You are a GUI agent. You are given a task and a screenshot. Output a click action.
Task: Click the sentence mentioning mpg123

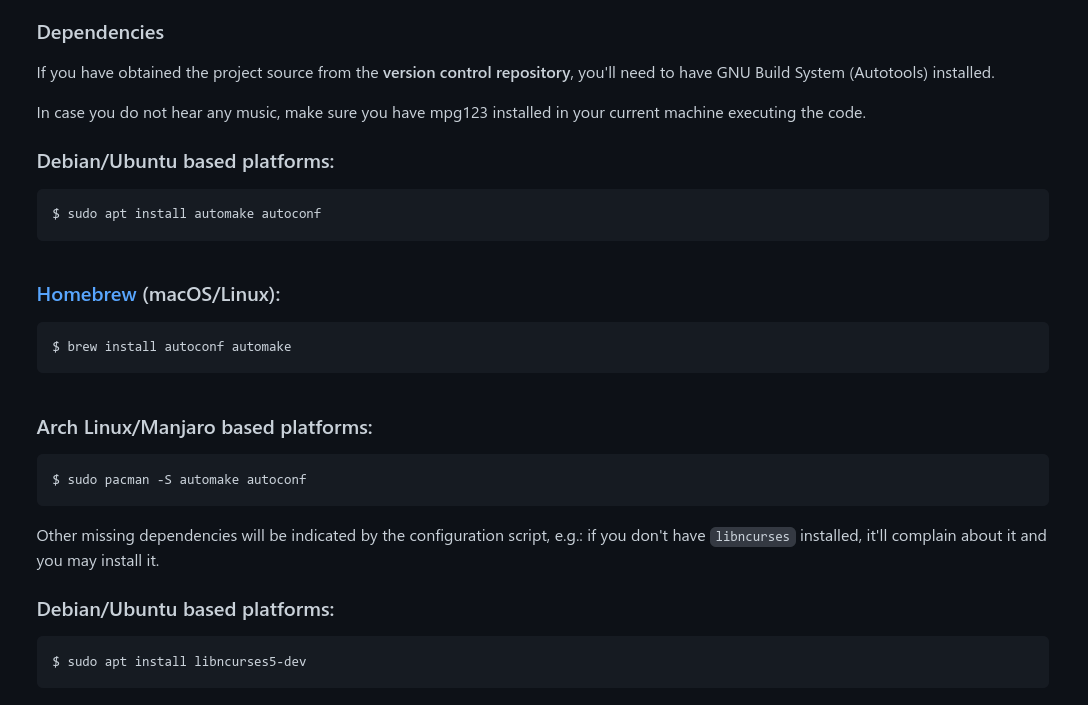point(451,112)
